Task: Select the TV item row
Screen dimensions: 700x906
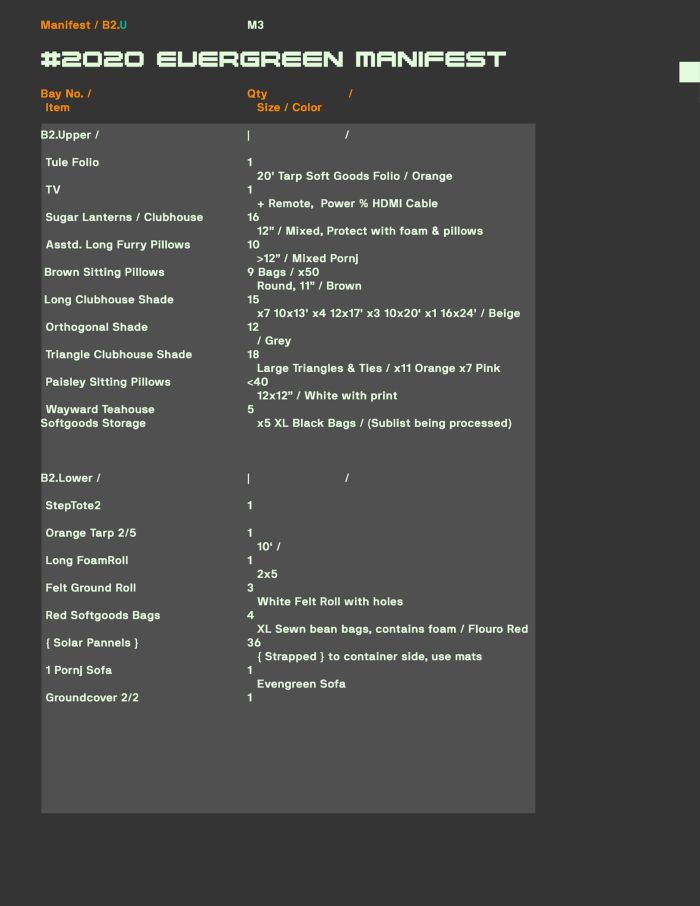Action: [x=53, y=189]
